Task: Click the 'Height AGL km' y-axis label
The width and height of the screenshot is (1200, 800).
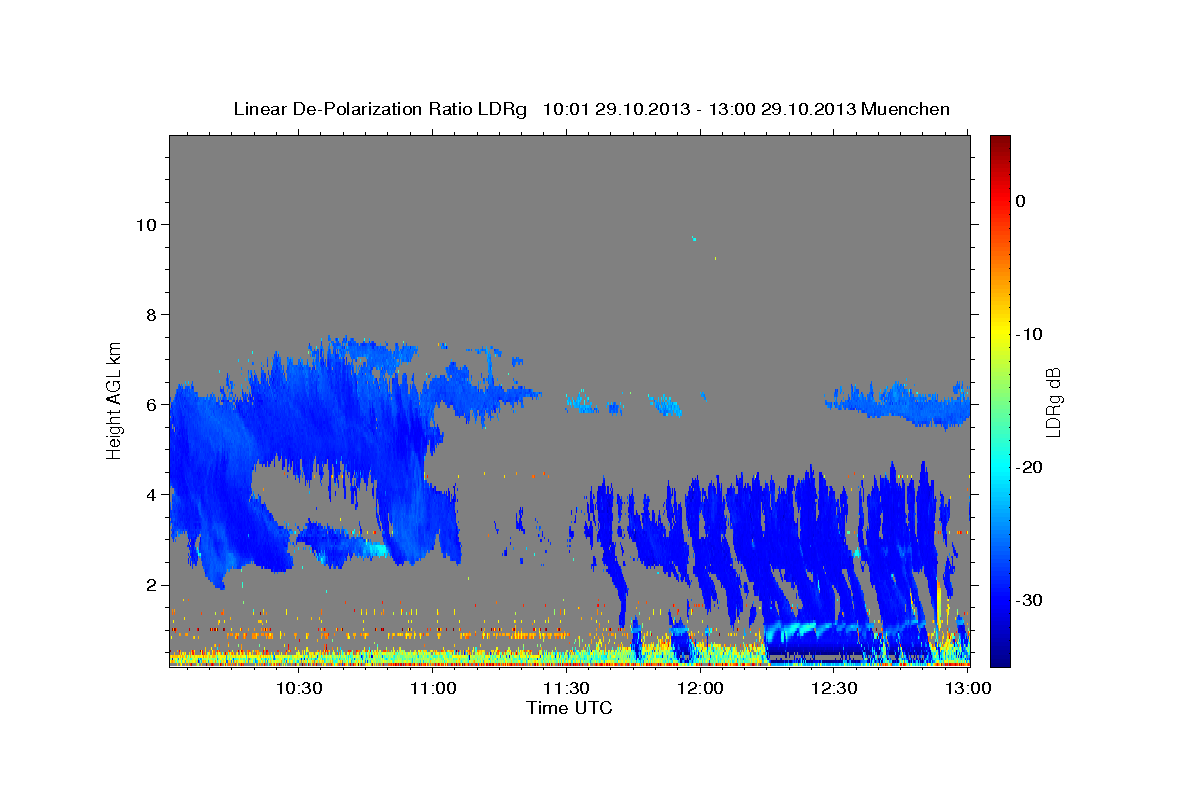Action: coord(115,400)
